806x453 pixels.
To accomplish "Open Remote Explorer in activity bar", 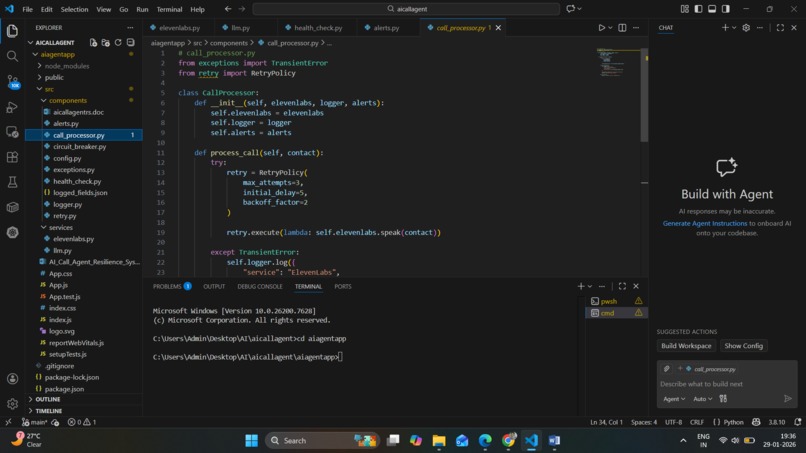I will [x=12, y=132].
